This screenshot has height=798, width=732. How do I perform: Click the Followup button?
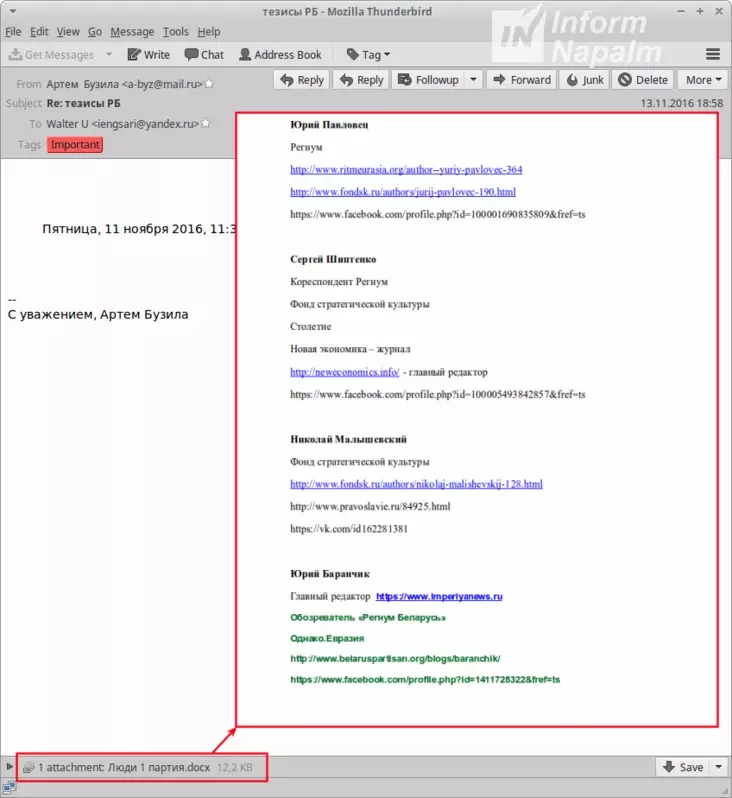[428, 80]
